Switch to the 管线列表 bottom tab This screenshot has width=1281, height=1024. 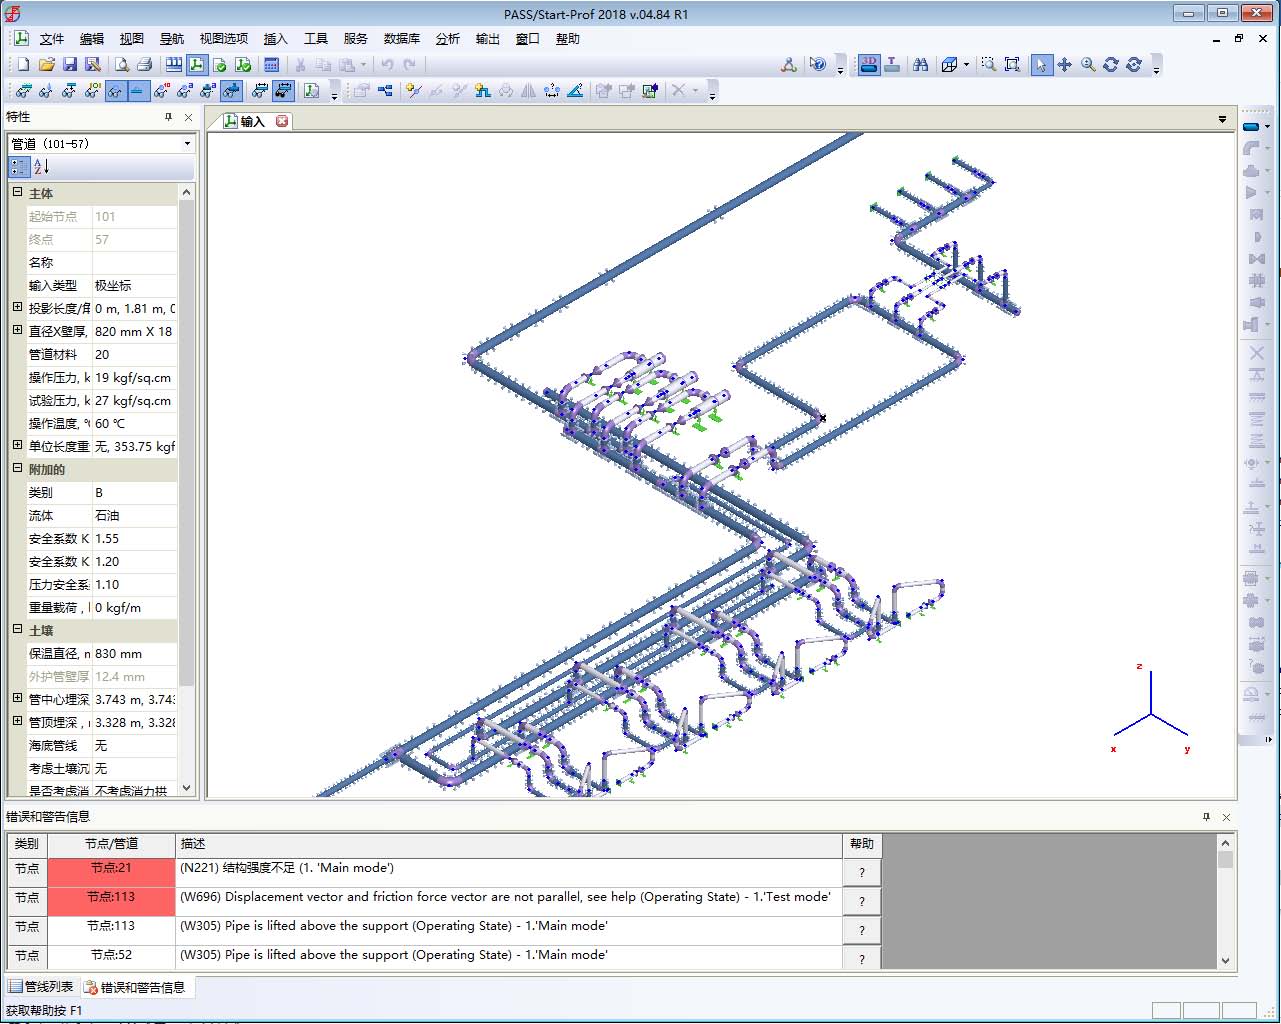[x=41, y=987]
